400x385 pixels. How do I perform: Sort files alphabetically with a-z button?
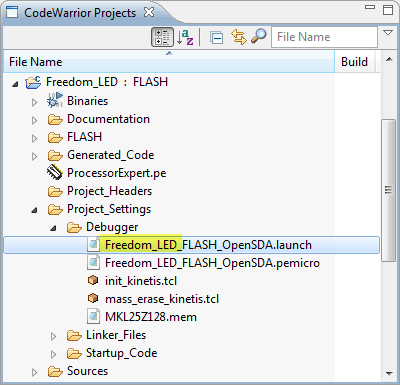tap(185, 37)
